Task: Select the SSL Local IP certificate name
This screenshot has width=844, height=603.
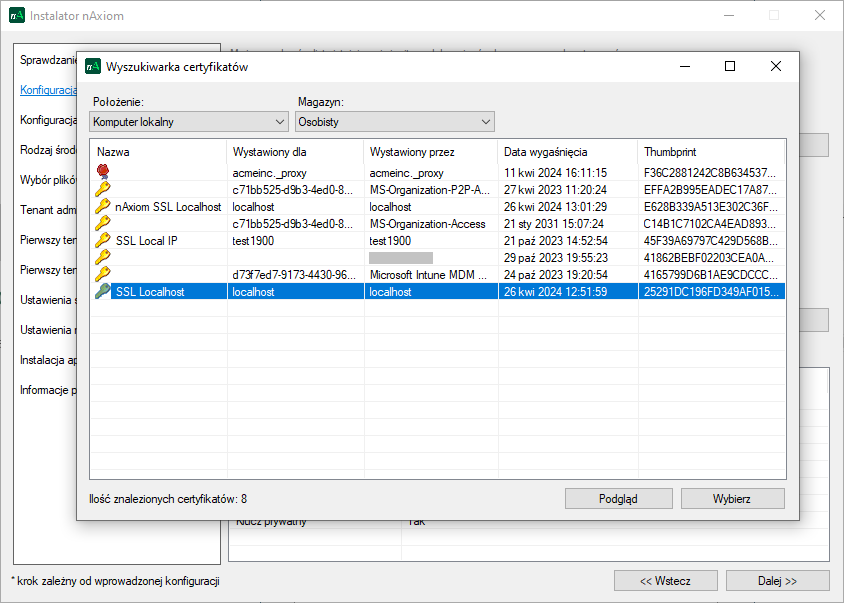Action: [146, 241]
